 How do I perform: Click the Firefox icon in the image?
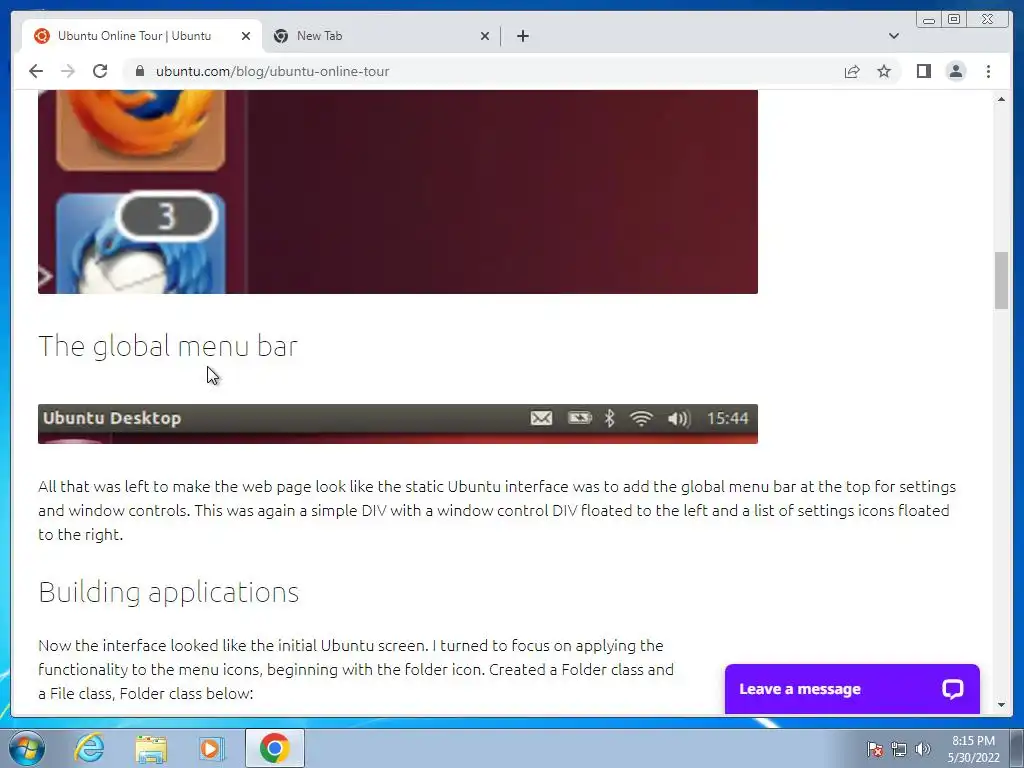click(141, 129)
